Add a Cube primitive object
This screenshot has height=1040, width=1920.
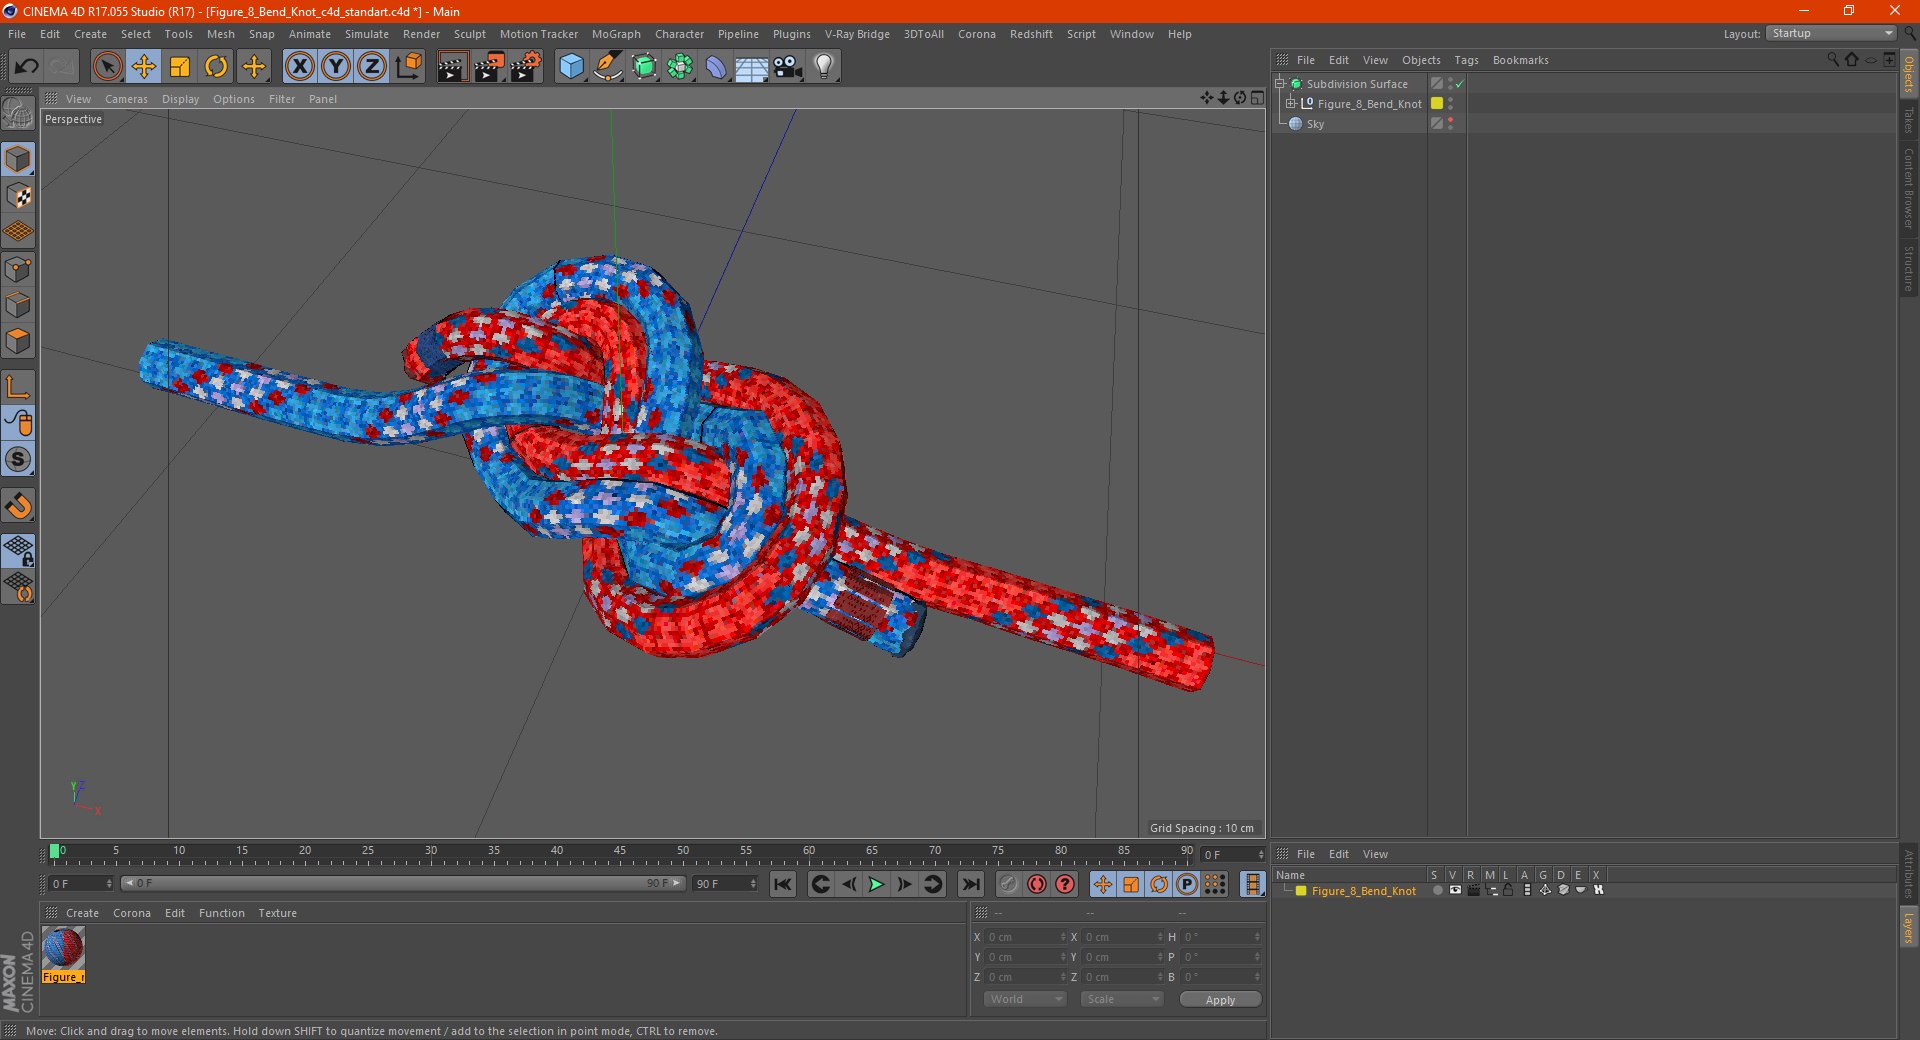(x=571, y=67)
